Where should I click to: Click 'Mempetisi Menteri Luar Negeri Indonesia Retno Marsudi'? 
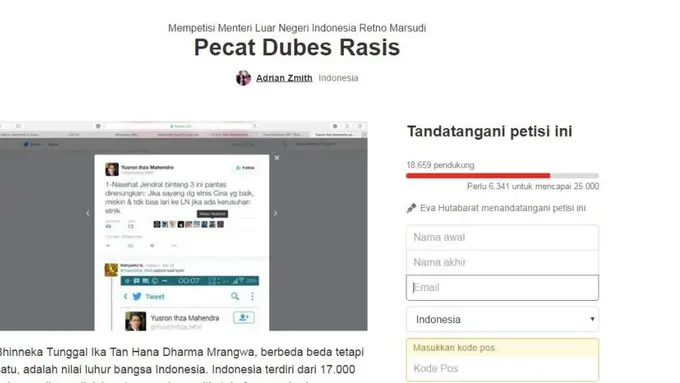tap(297, 28)
